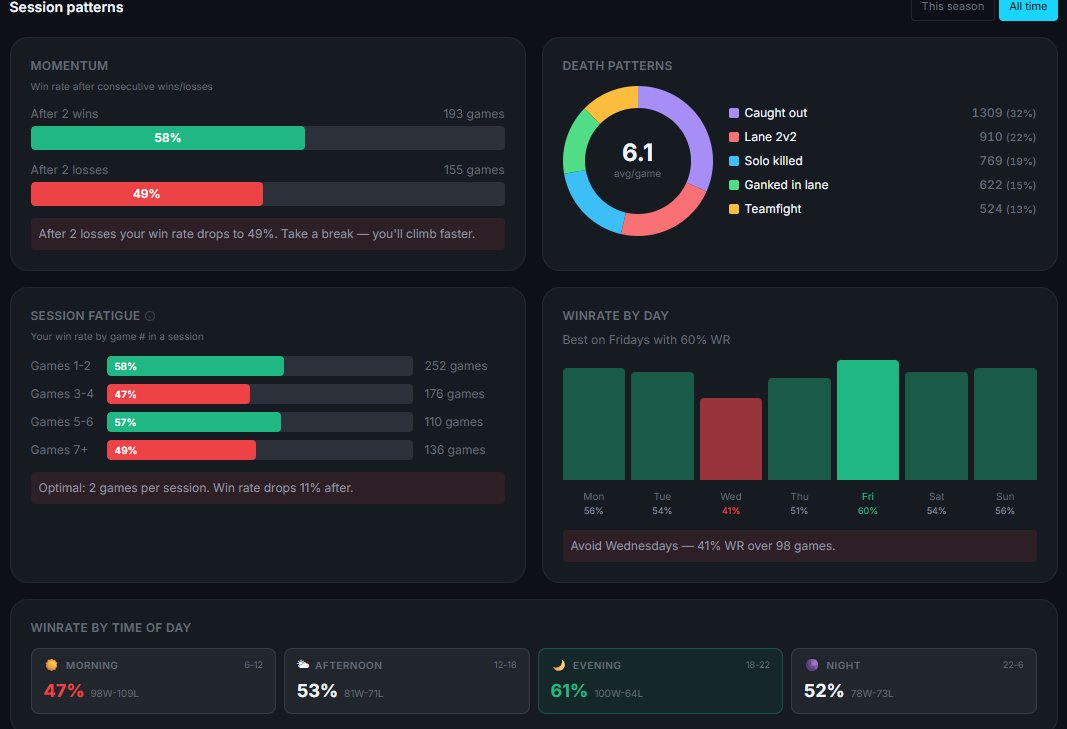Screen dimensions: 1067x729
Task: Click the "98W-109L" morning record
Action: pos(114,694)
